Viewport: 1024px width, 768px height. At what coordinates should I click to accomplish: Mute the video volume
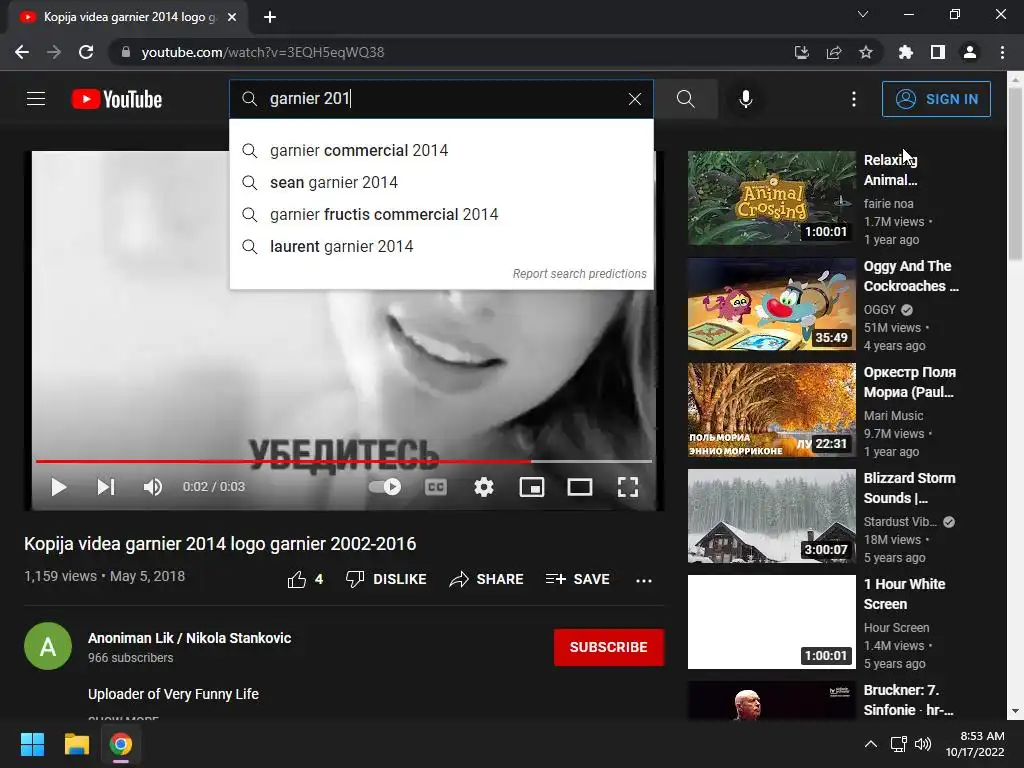pyautogui.click(x=153, y=487)
